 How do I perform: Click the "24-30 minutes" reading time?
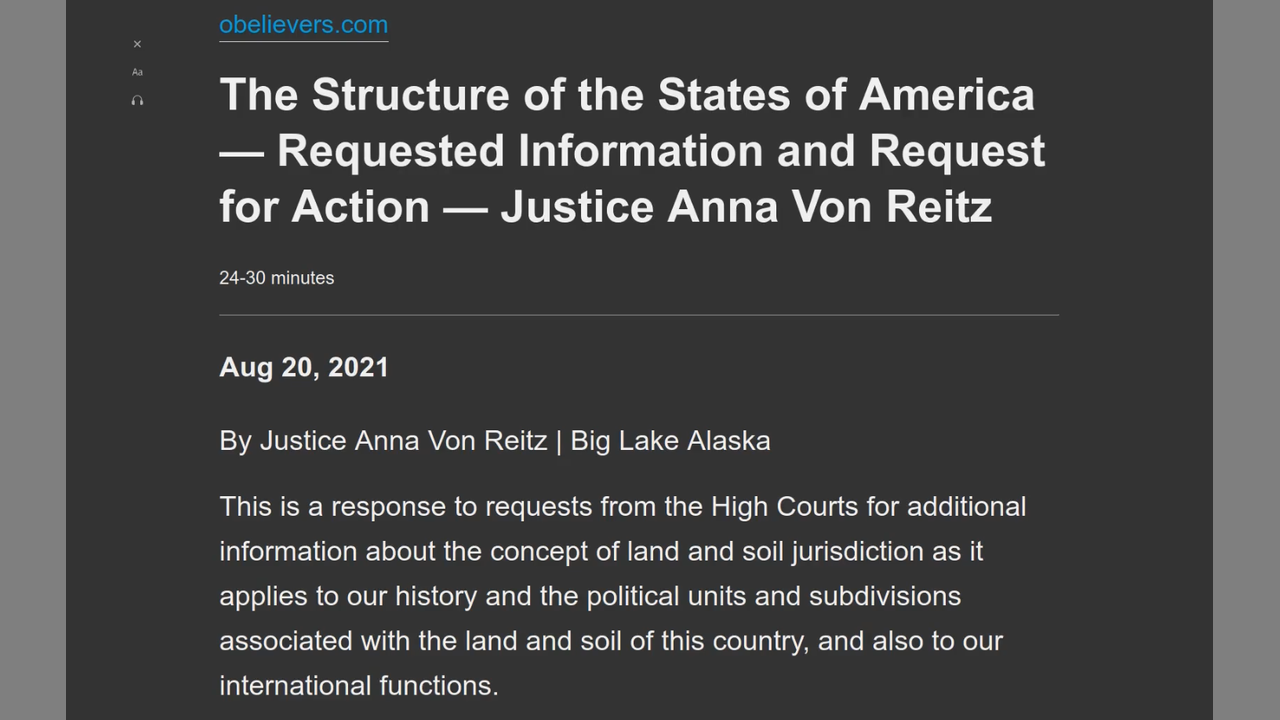[276, 278]
